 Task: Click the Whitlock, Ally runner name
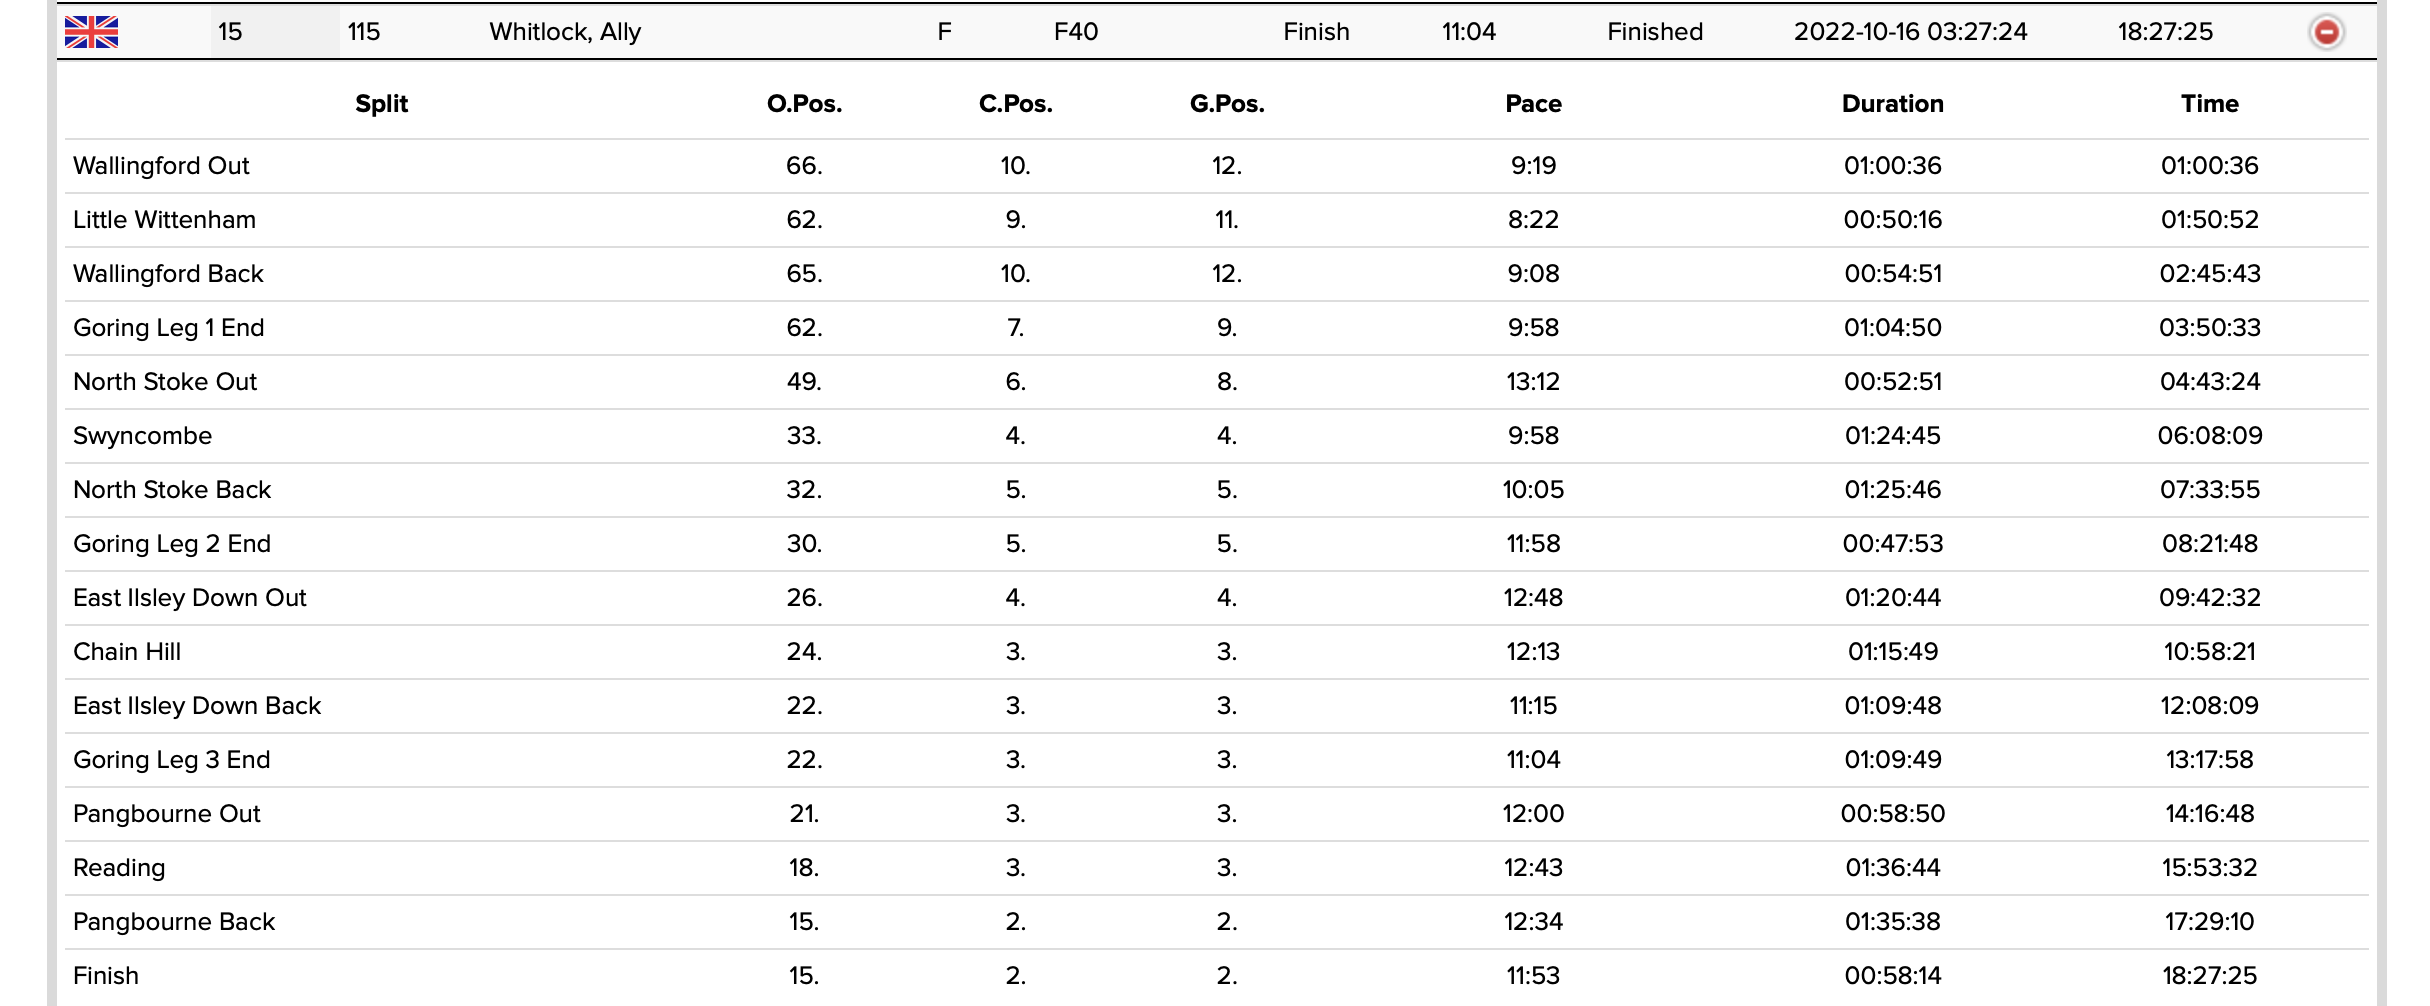(x=565, y=32)
